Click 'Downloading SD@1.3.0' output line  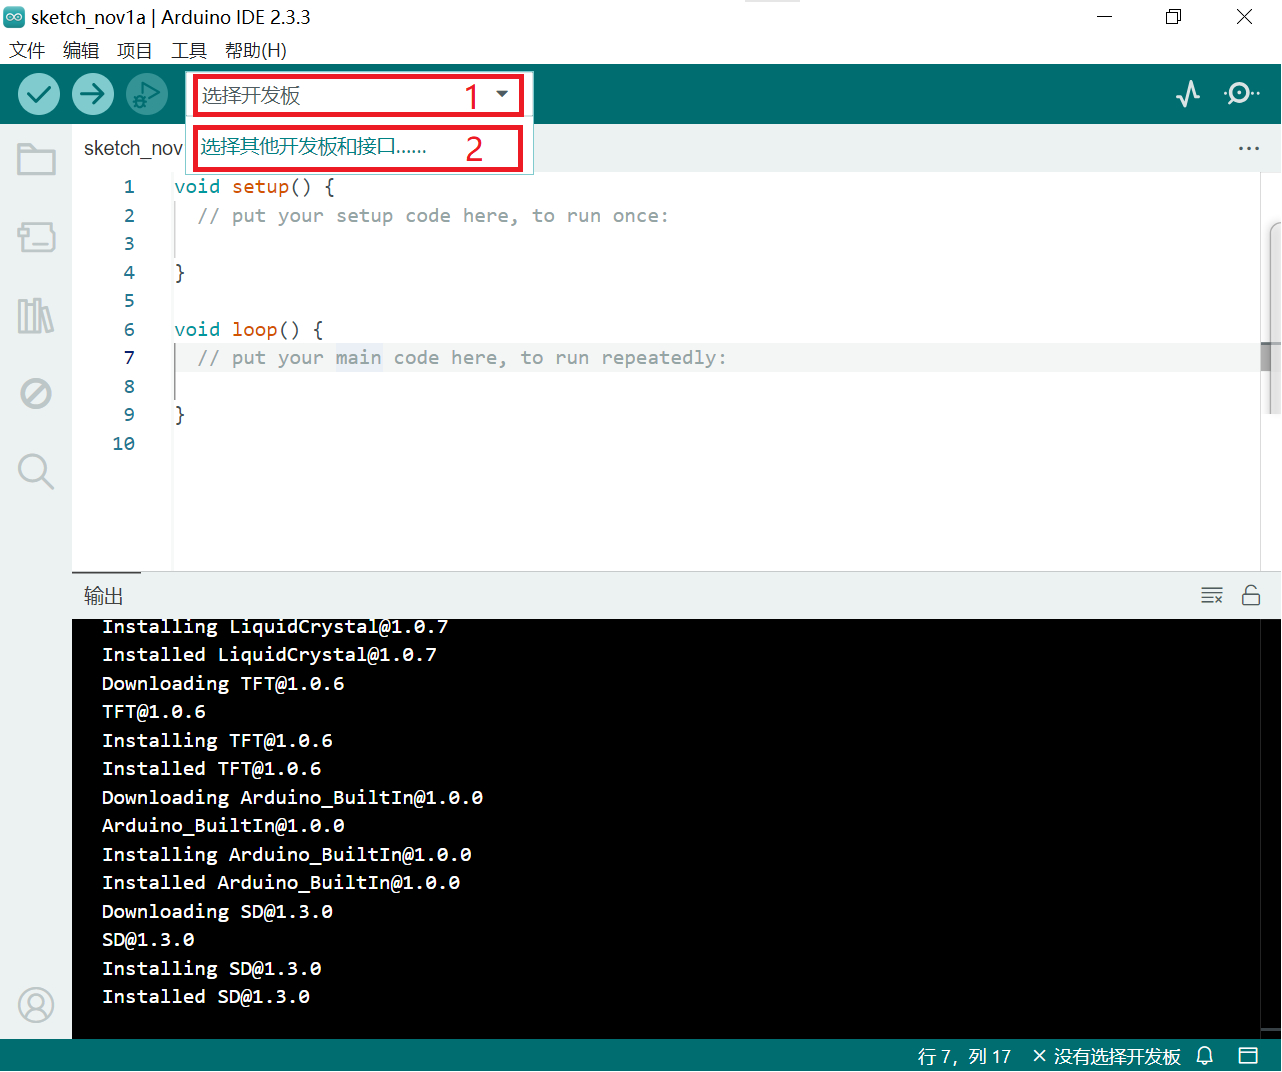217,912
